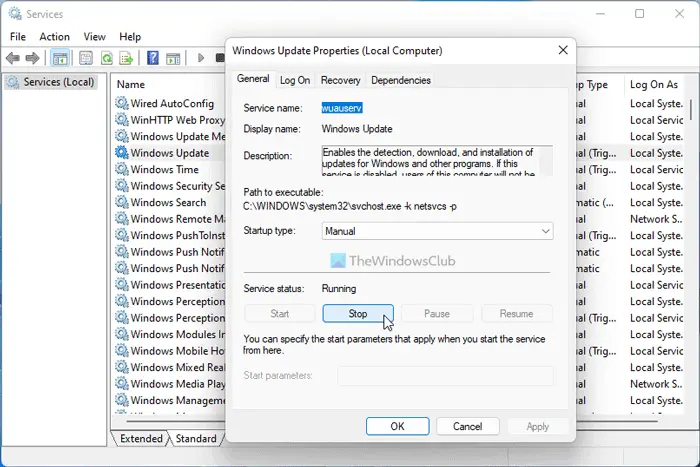Click the gear icon beside Windows PushToInst
700x467 pixels.
tap(122, 235)
